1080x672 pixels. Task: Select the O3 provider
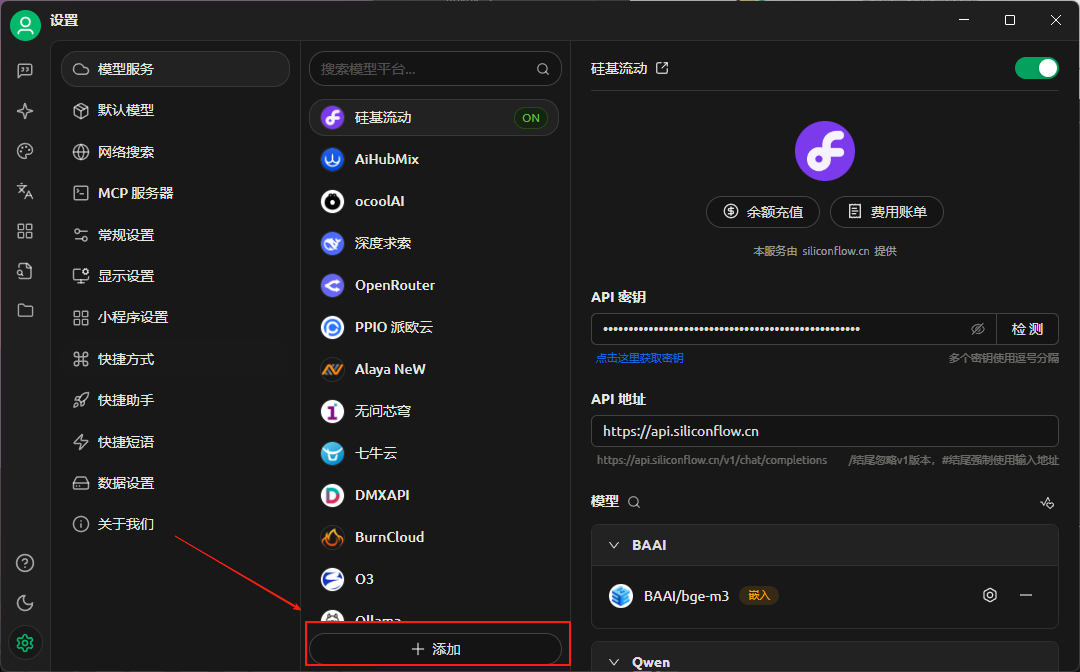434,579
